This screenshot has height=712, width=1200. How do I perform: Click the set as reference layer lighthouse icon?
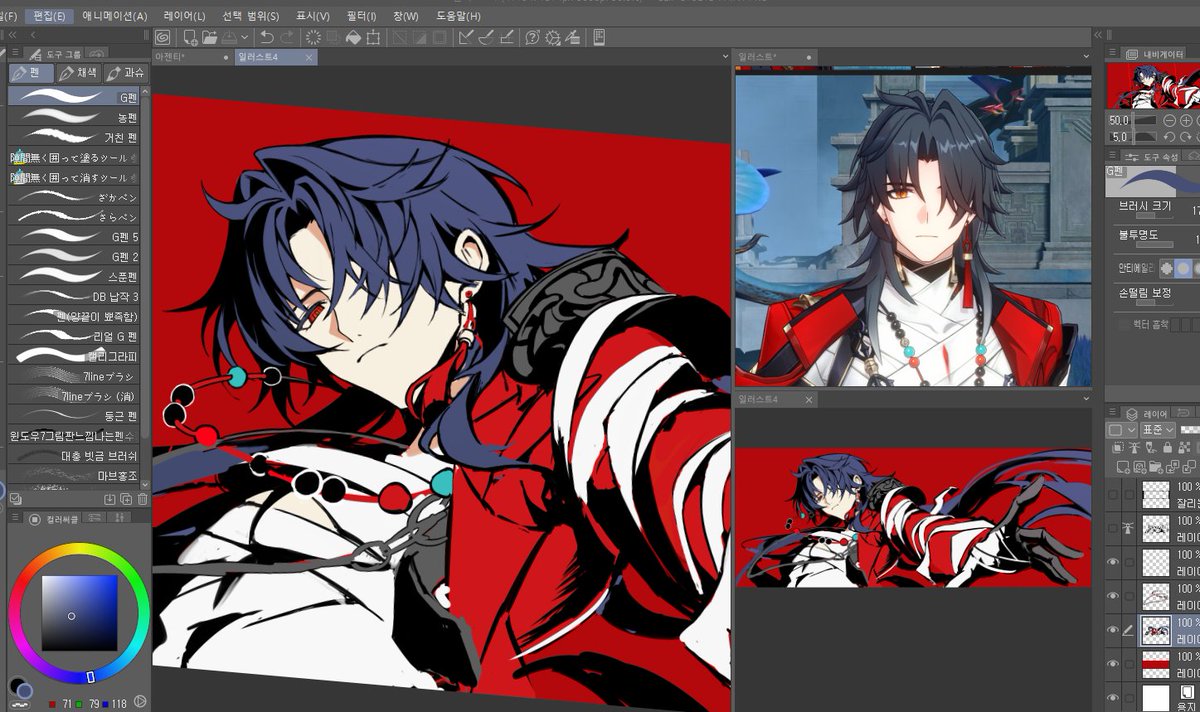point(1133,446)
